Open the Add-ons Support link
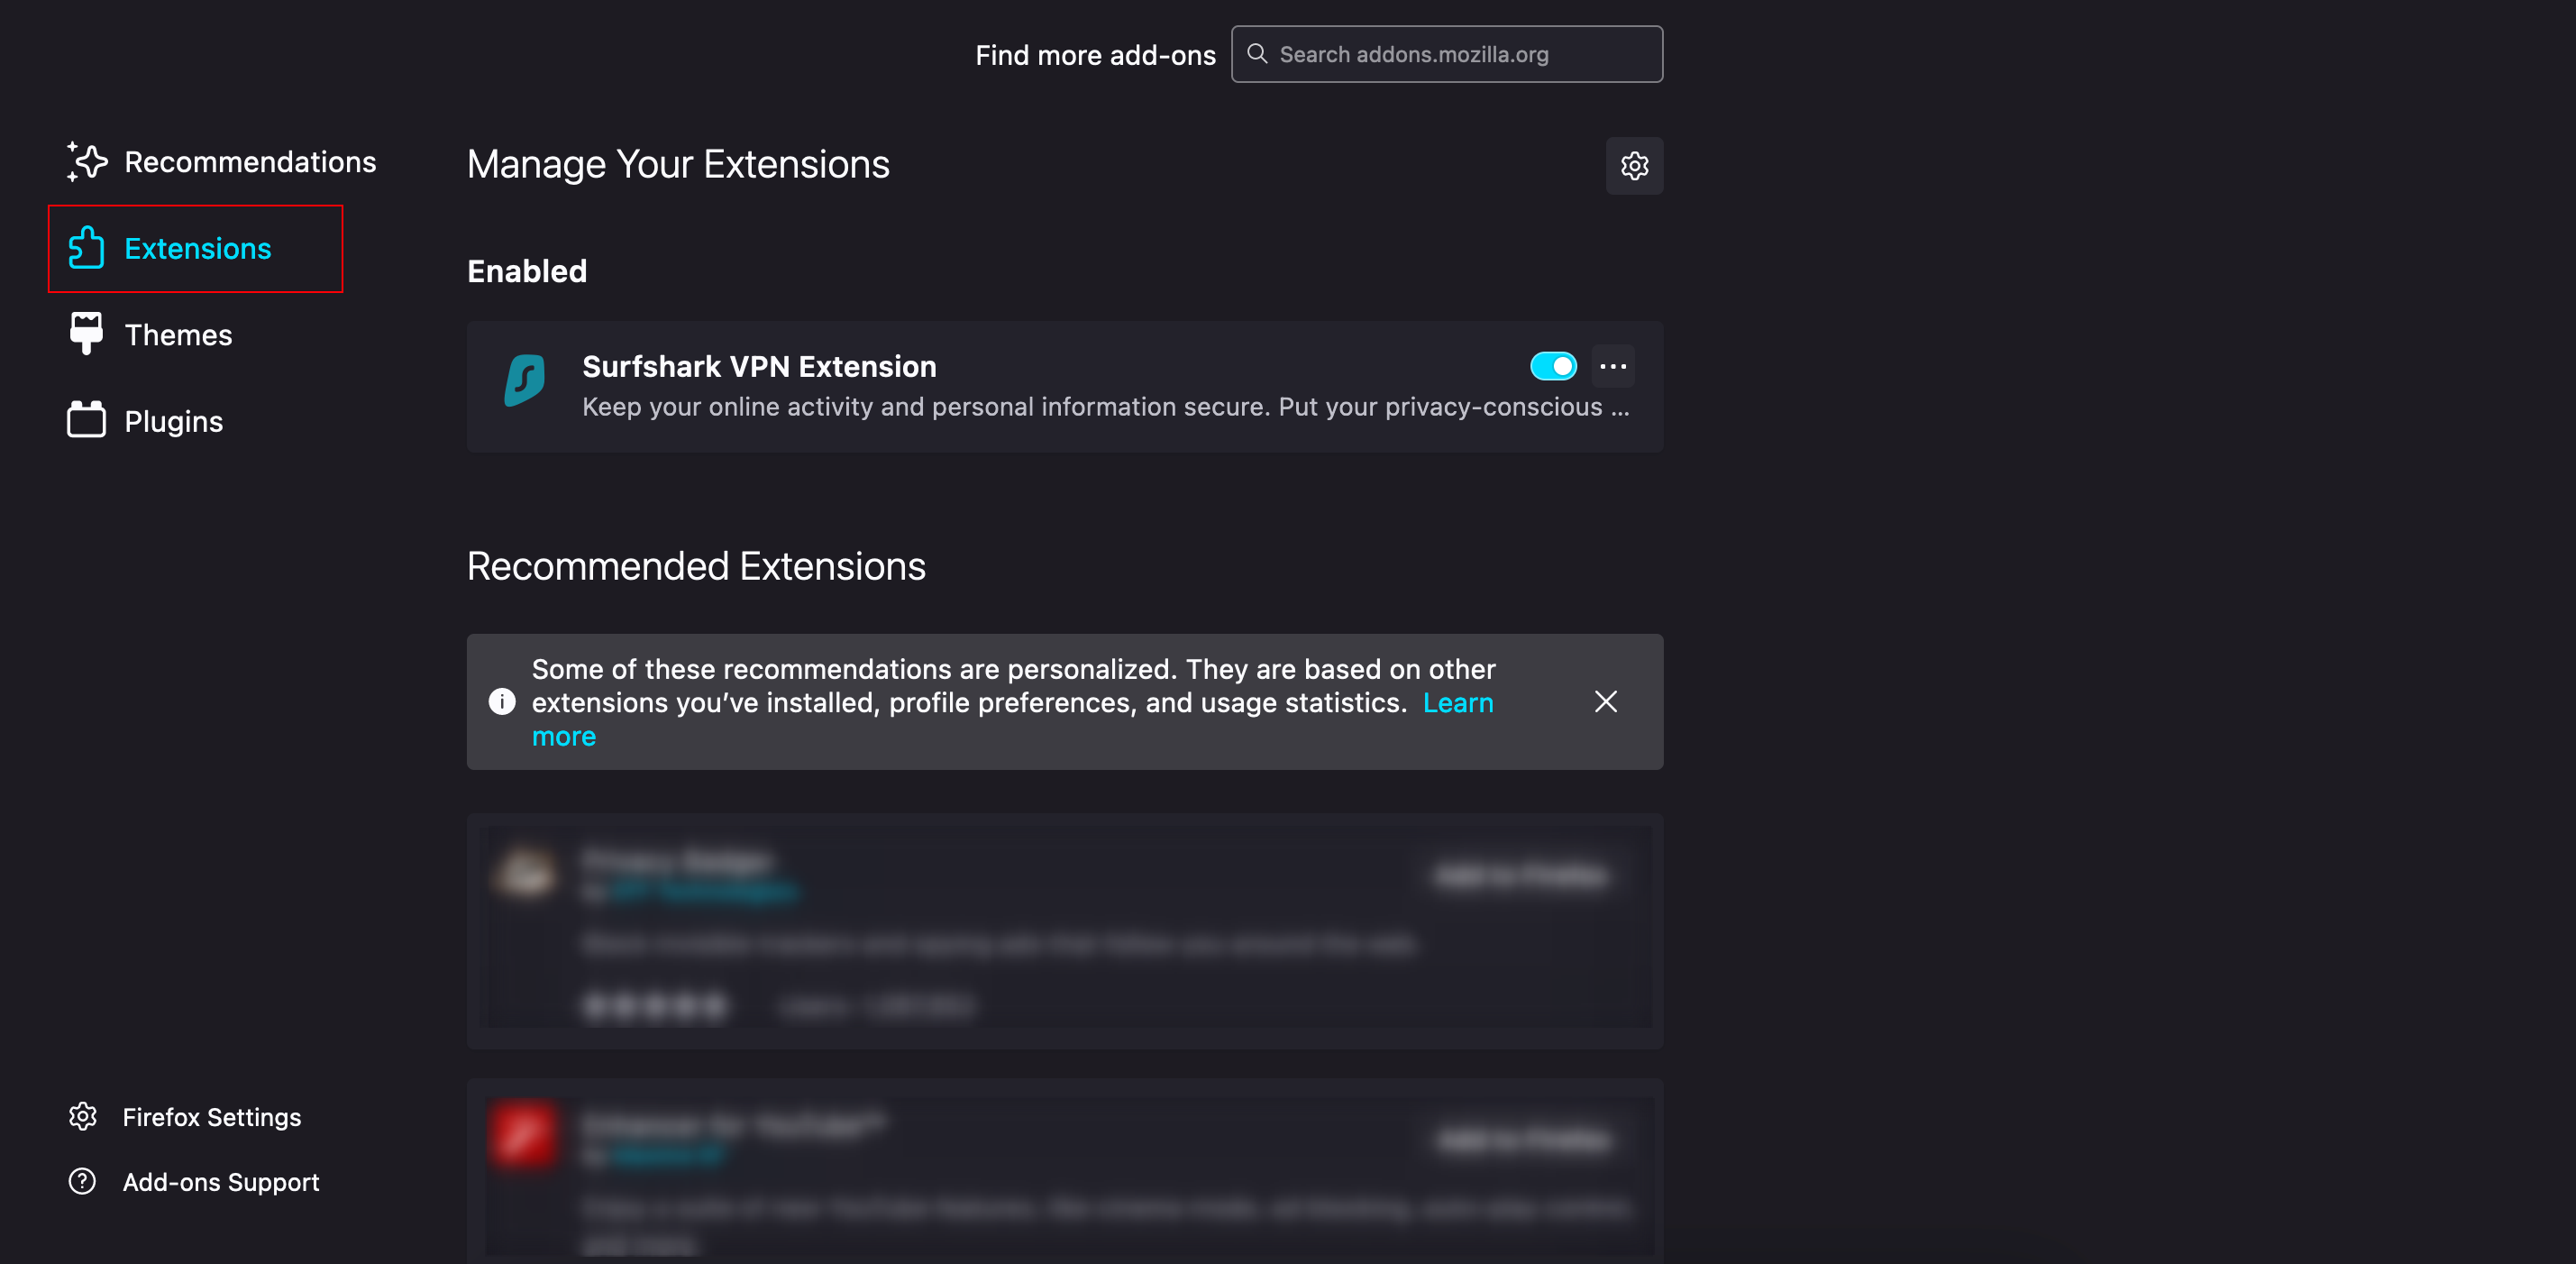 [221, 1182]
